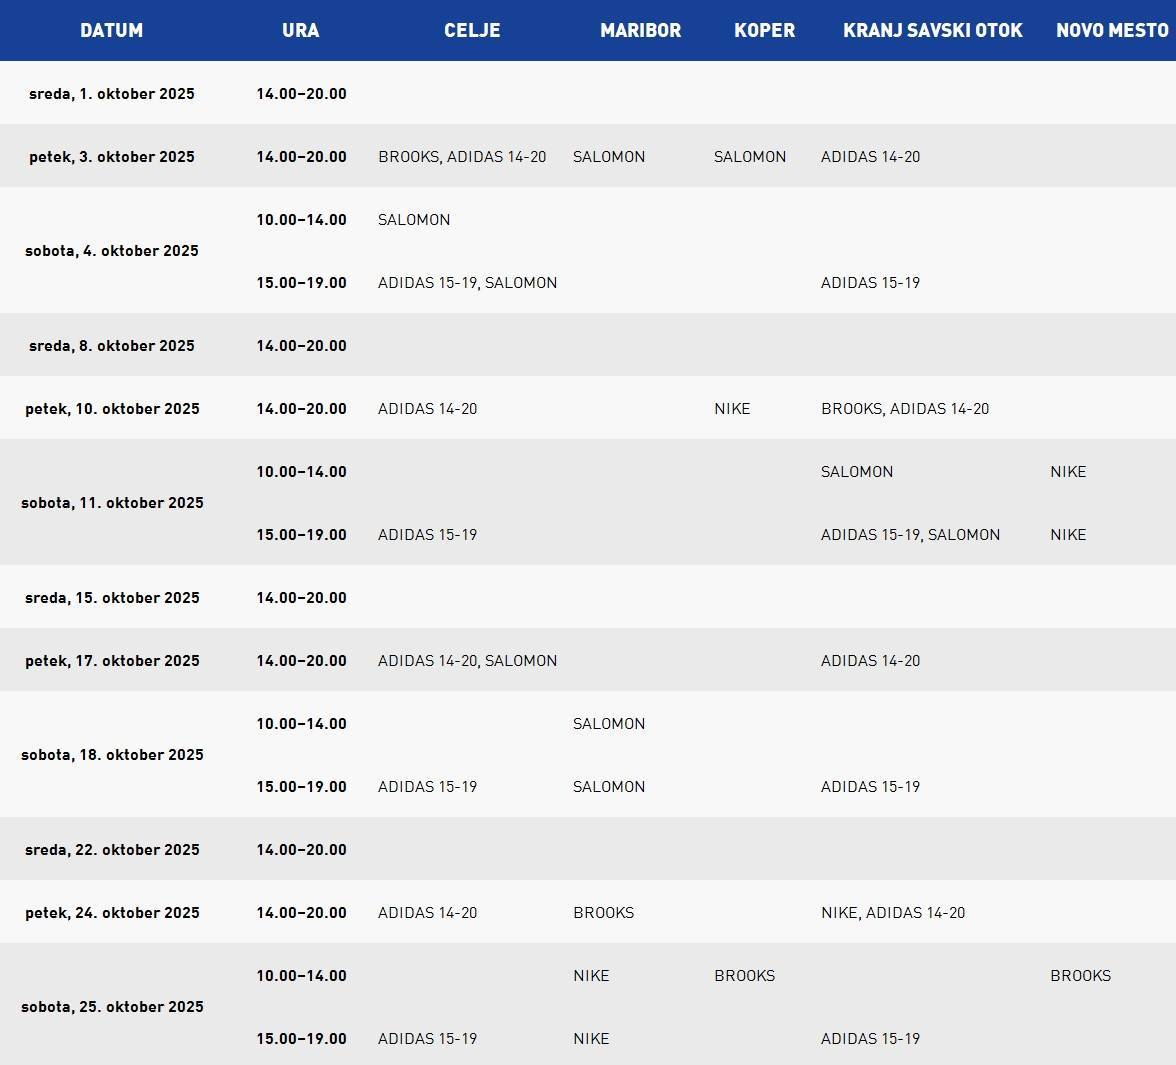Click NIKE in Novo mesto, 11. oktober 15.00–19.00
The width and height of the screenshot is (1176, 1065).
pyautogui.click(x=1068, y=535)
